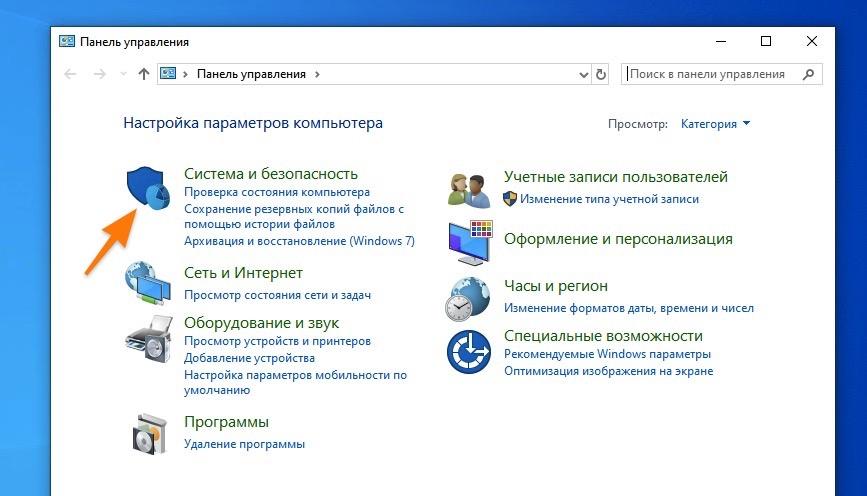Click the Back navigation arrow
The image size is (867, 496).
click(70, 74)
